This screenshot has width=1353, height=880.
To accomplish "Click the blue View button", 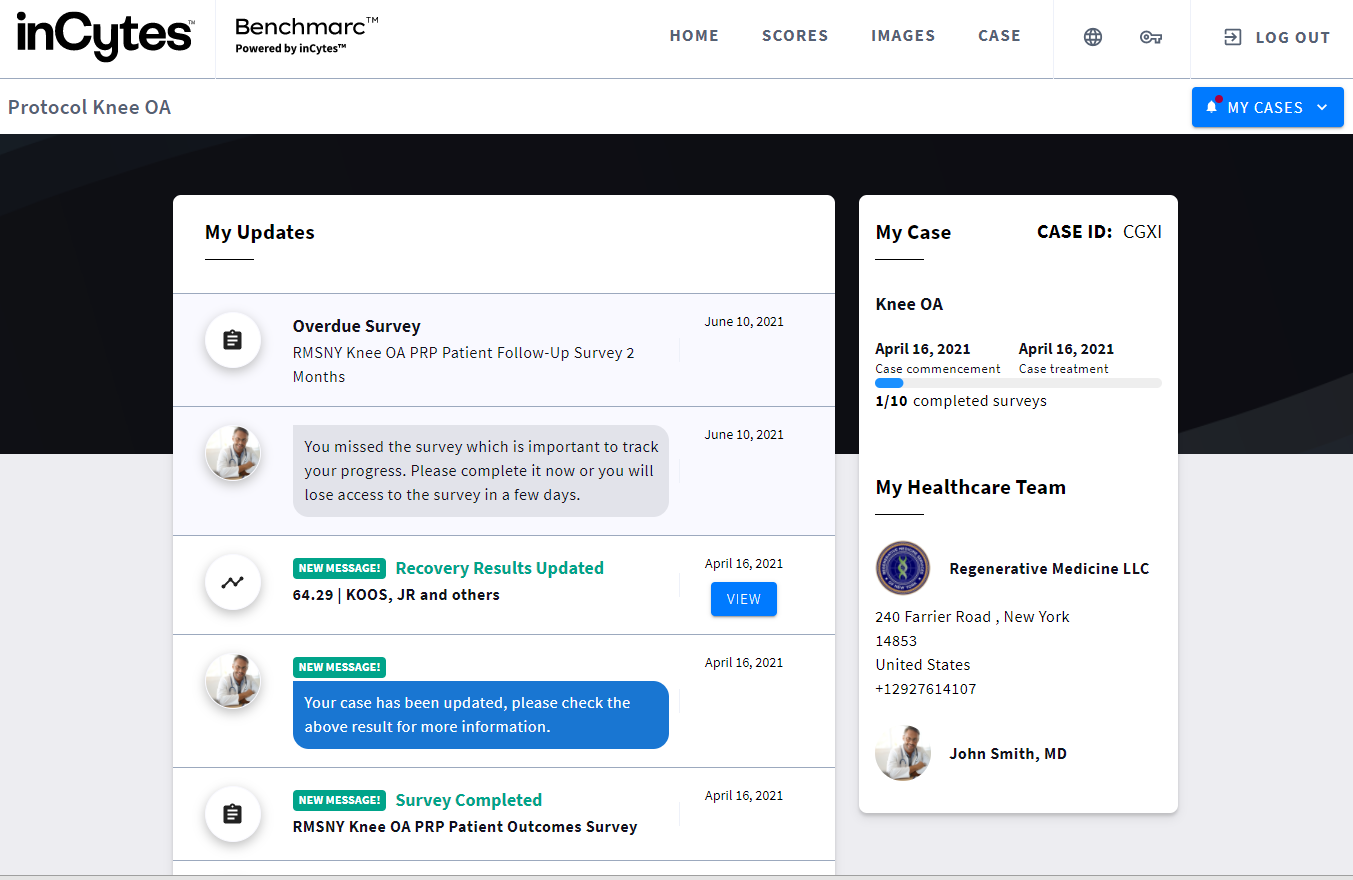I will [x=743, y=599].
